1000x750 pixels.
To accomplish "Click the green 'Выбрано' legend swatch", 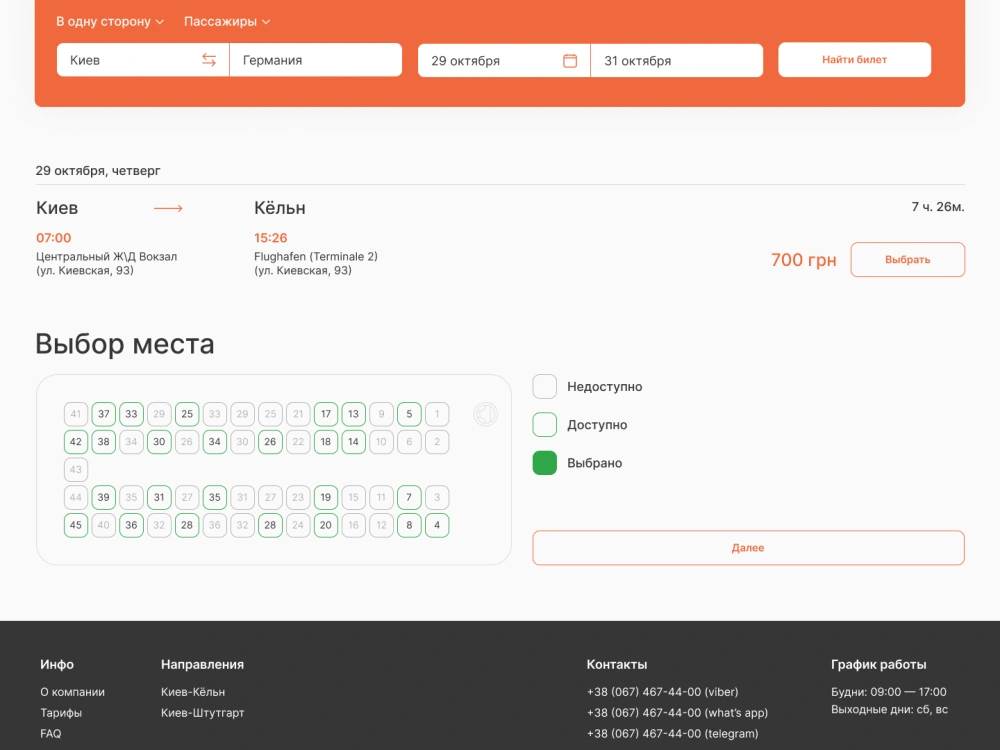I will [545, 463].
